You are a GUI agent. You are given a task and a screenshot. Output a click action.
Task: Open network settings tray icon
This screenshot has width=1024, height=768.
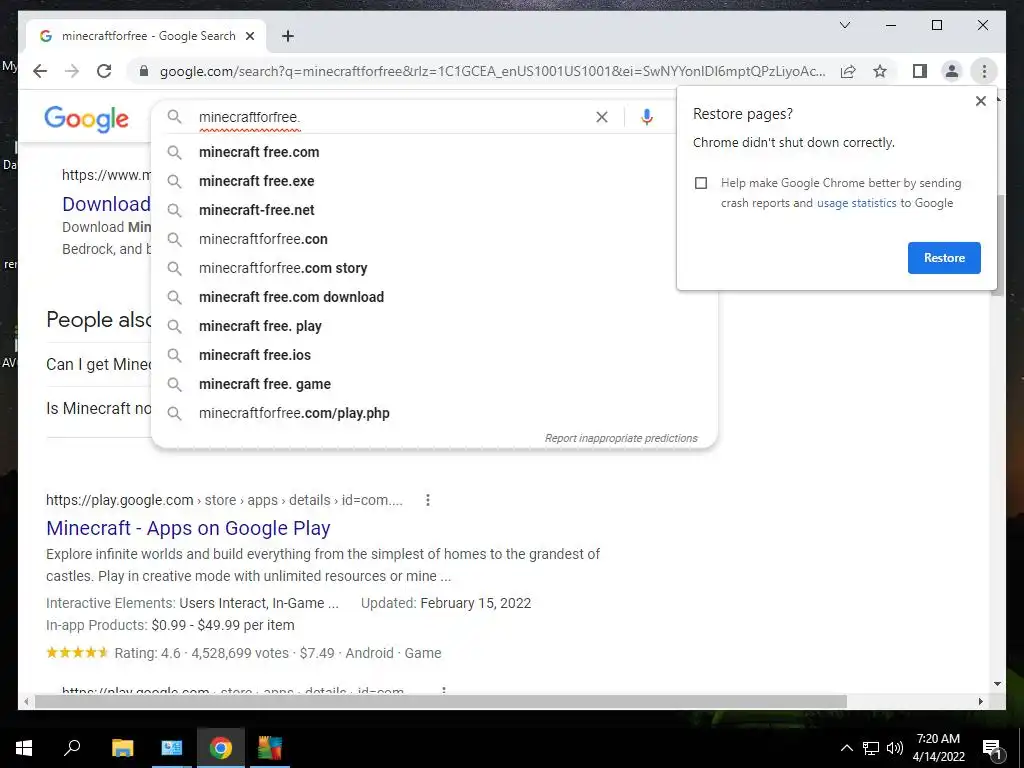coord(871,748)
